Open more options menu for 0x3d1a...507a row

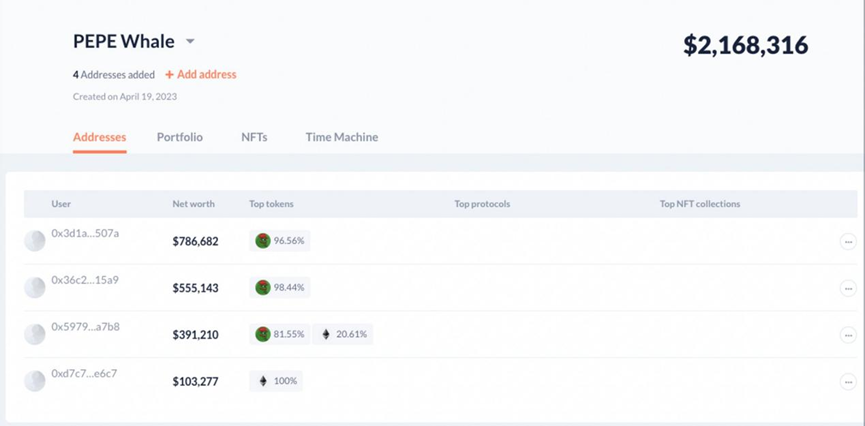tap(848, 241)
